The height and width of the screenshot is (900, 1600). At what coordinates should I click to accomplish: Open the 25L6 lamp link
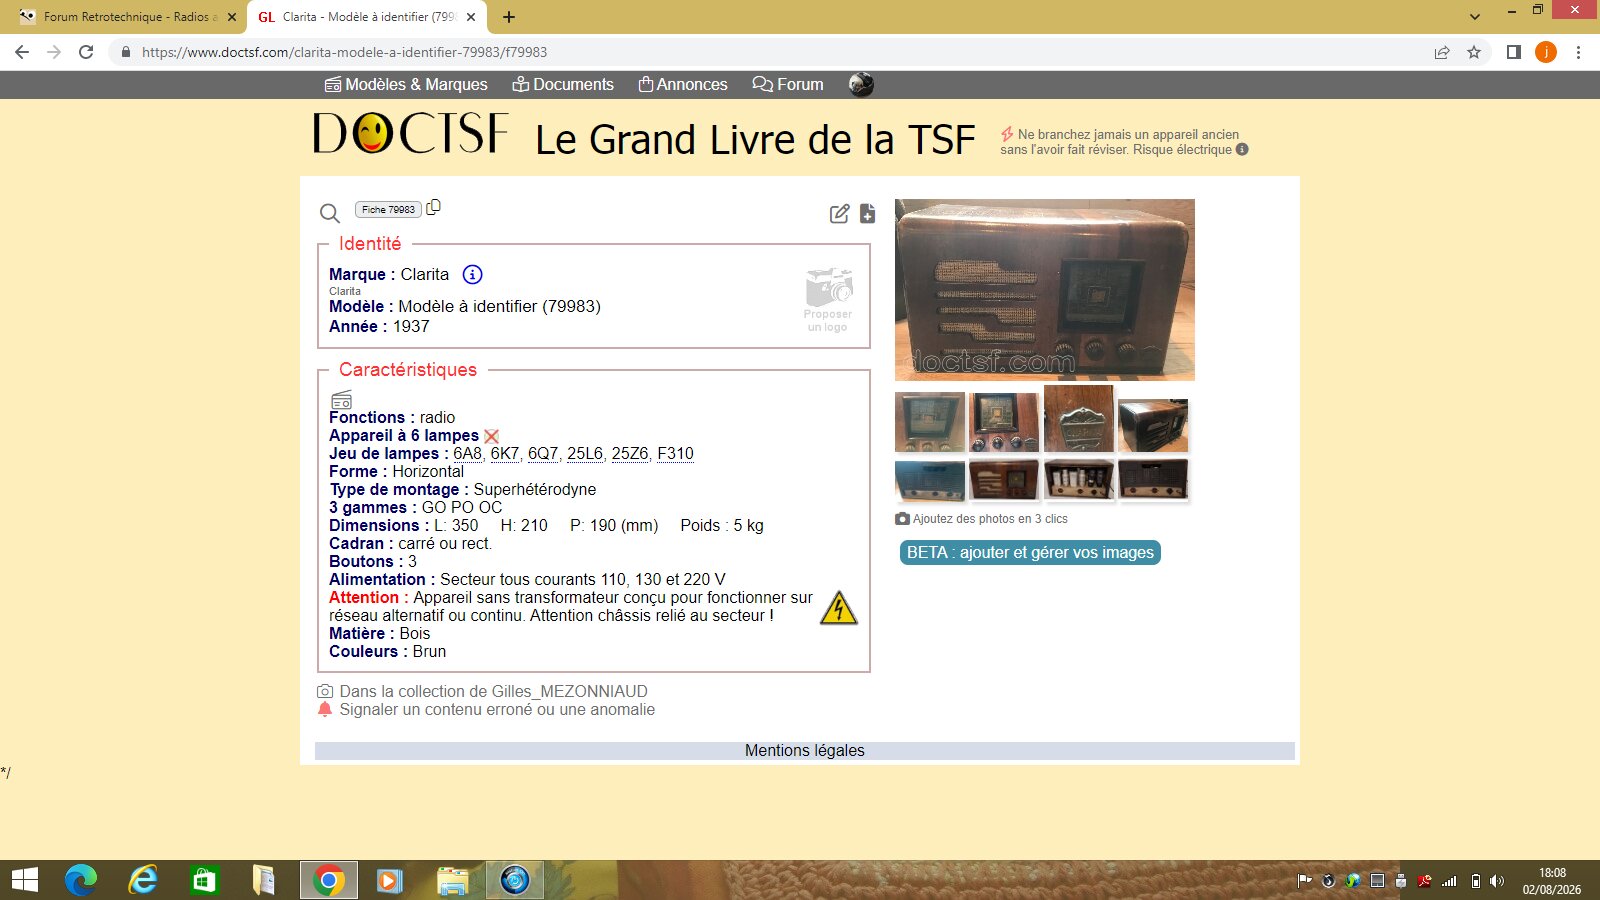tap(585, 454)
